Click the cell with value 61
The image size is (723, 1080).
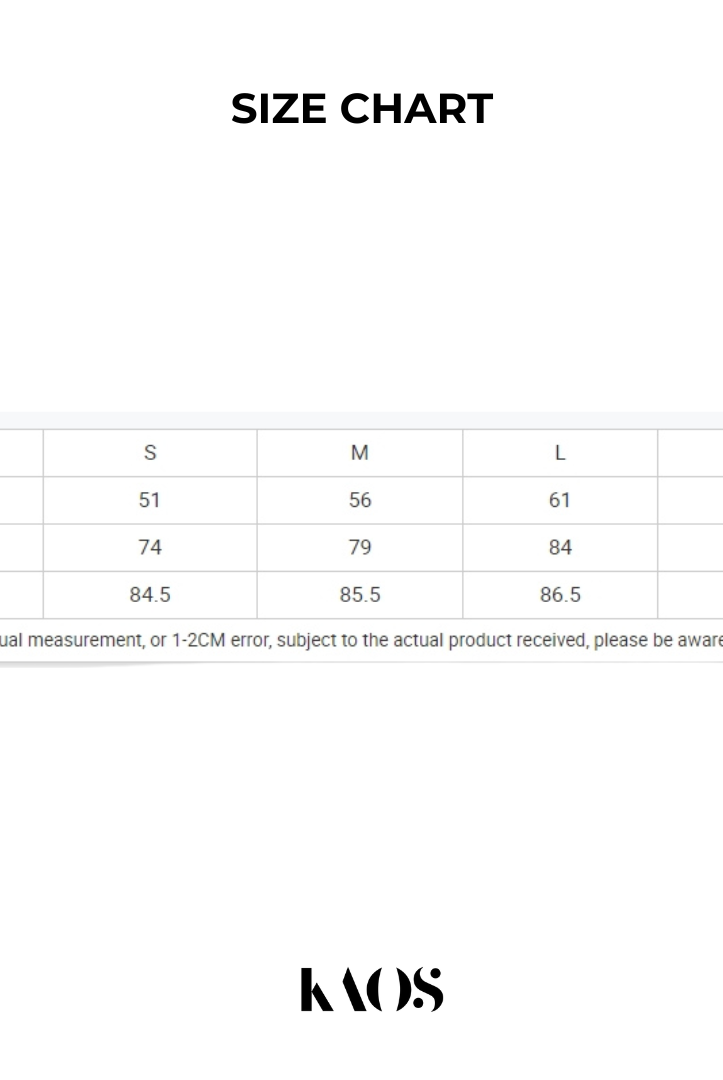pyautogui.click(x=560, y=500)
